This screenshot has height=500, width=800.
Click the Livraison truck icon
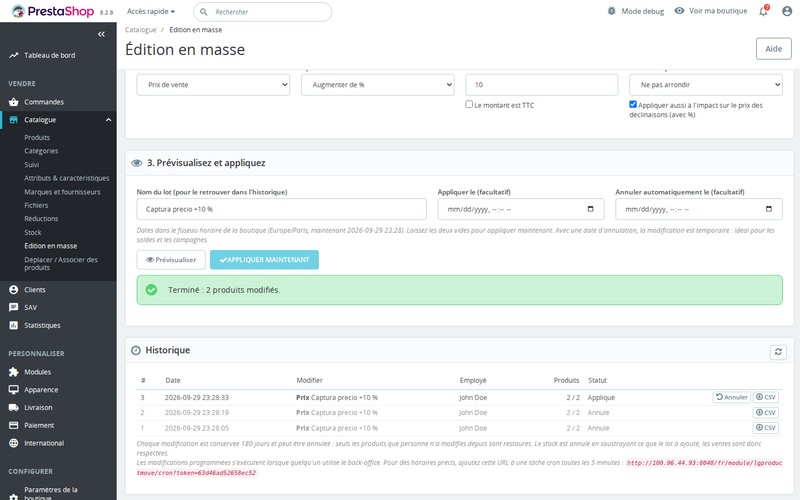[x=14, y=408]
